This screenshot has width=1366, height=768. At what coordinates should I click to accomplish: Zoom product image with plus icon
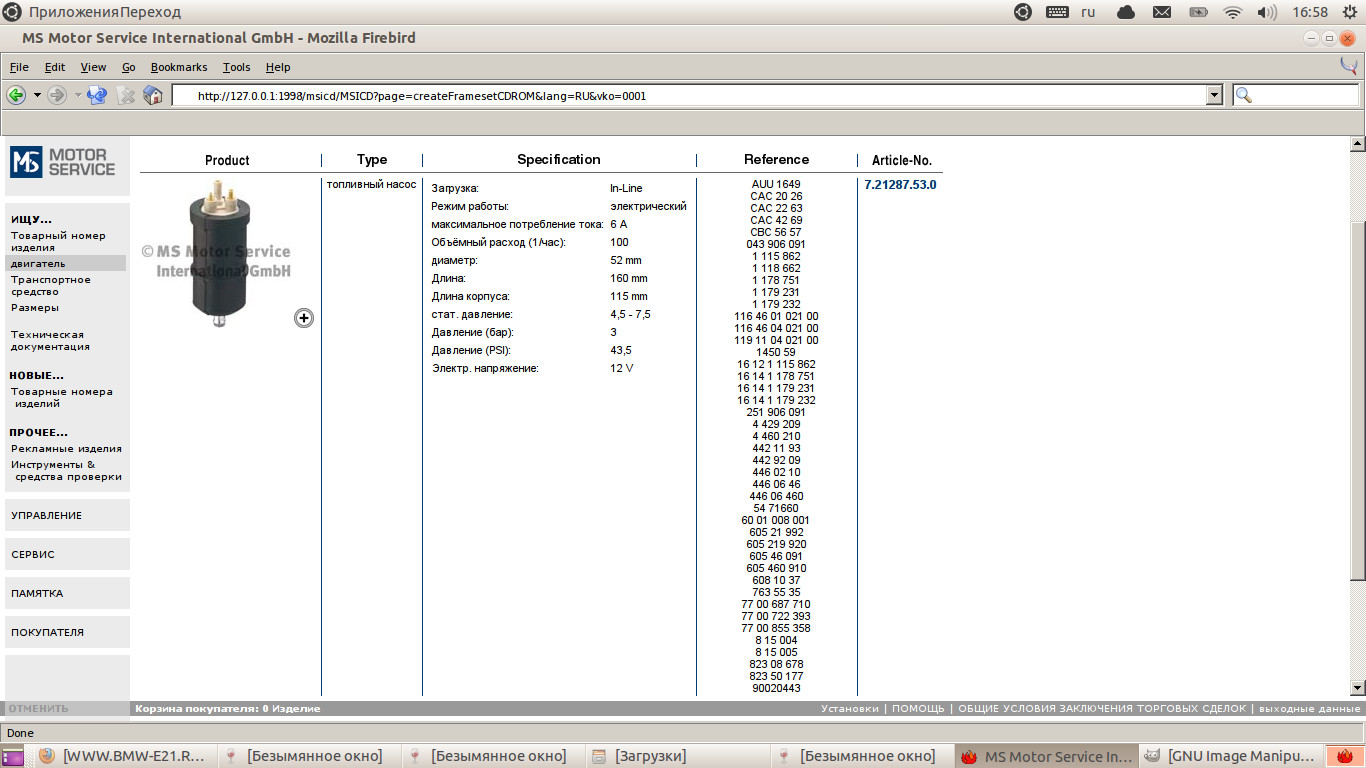click(x=304, y=318)
